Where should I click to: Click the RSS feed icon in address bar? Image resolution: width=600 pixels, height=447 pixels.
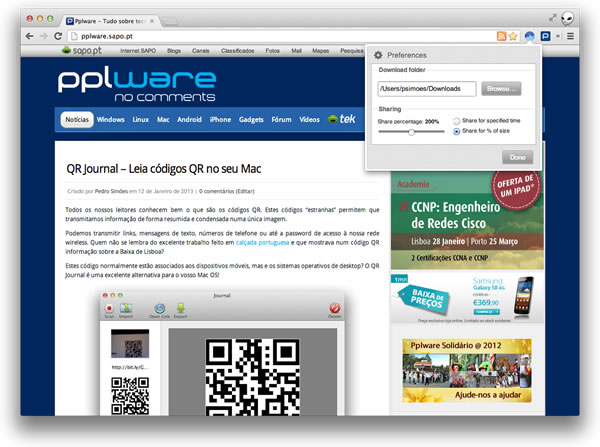(x=502, y=36)
